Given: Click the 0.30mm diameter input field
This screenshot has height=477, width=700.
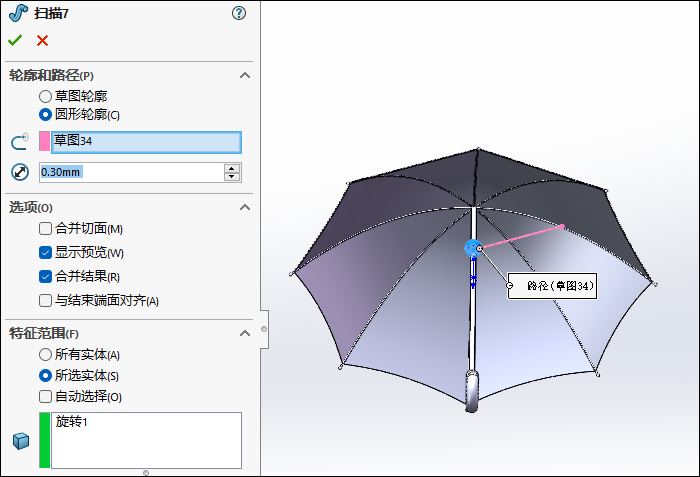Looking at the screenshot, I should (x=132, y=172).
